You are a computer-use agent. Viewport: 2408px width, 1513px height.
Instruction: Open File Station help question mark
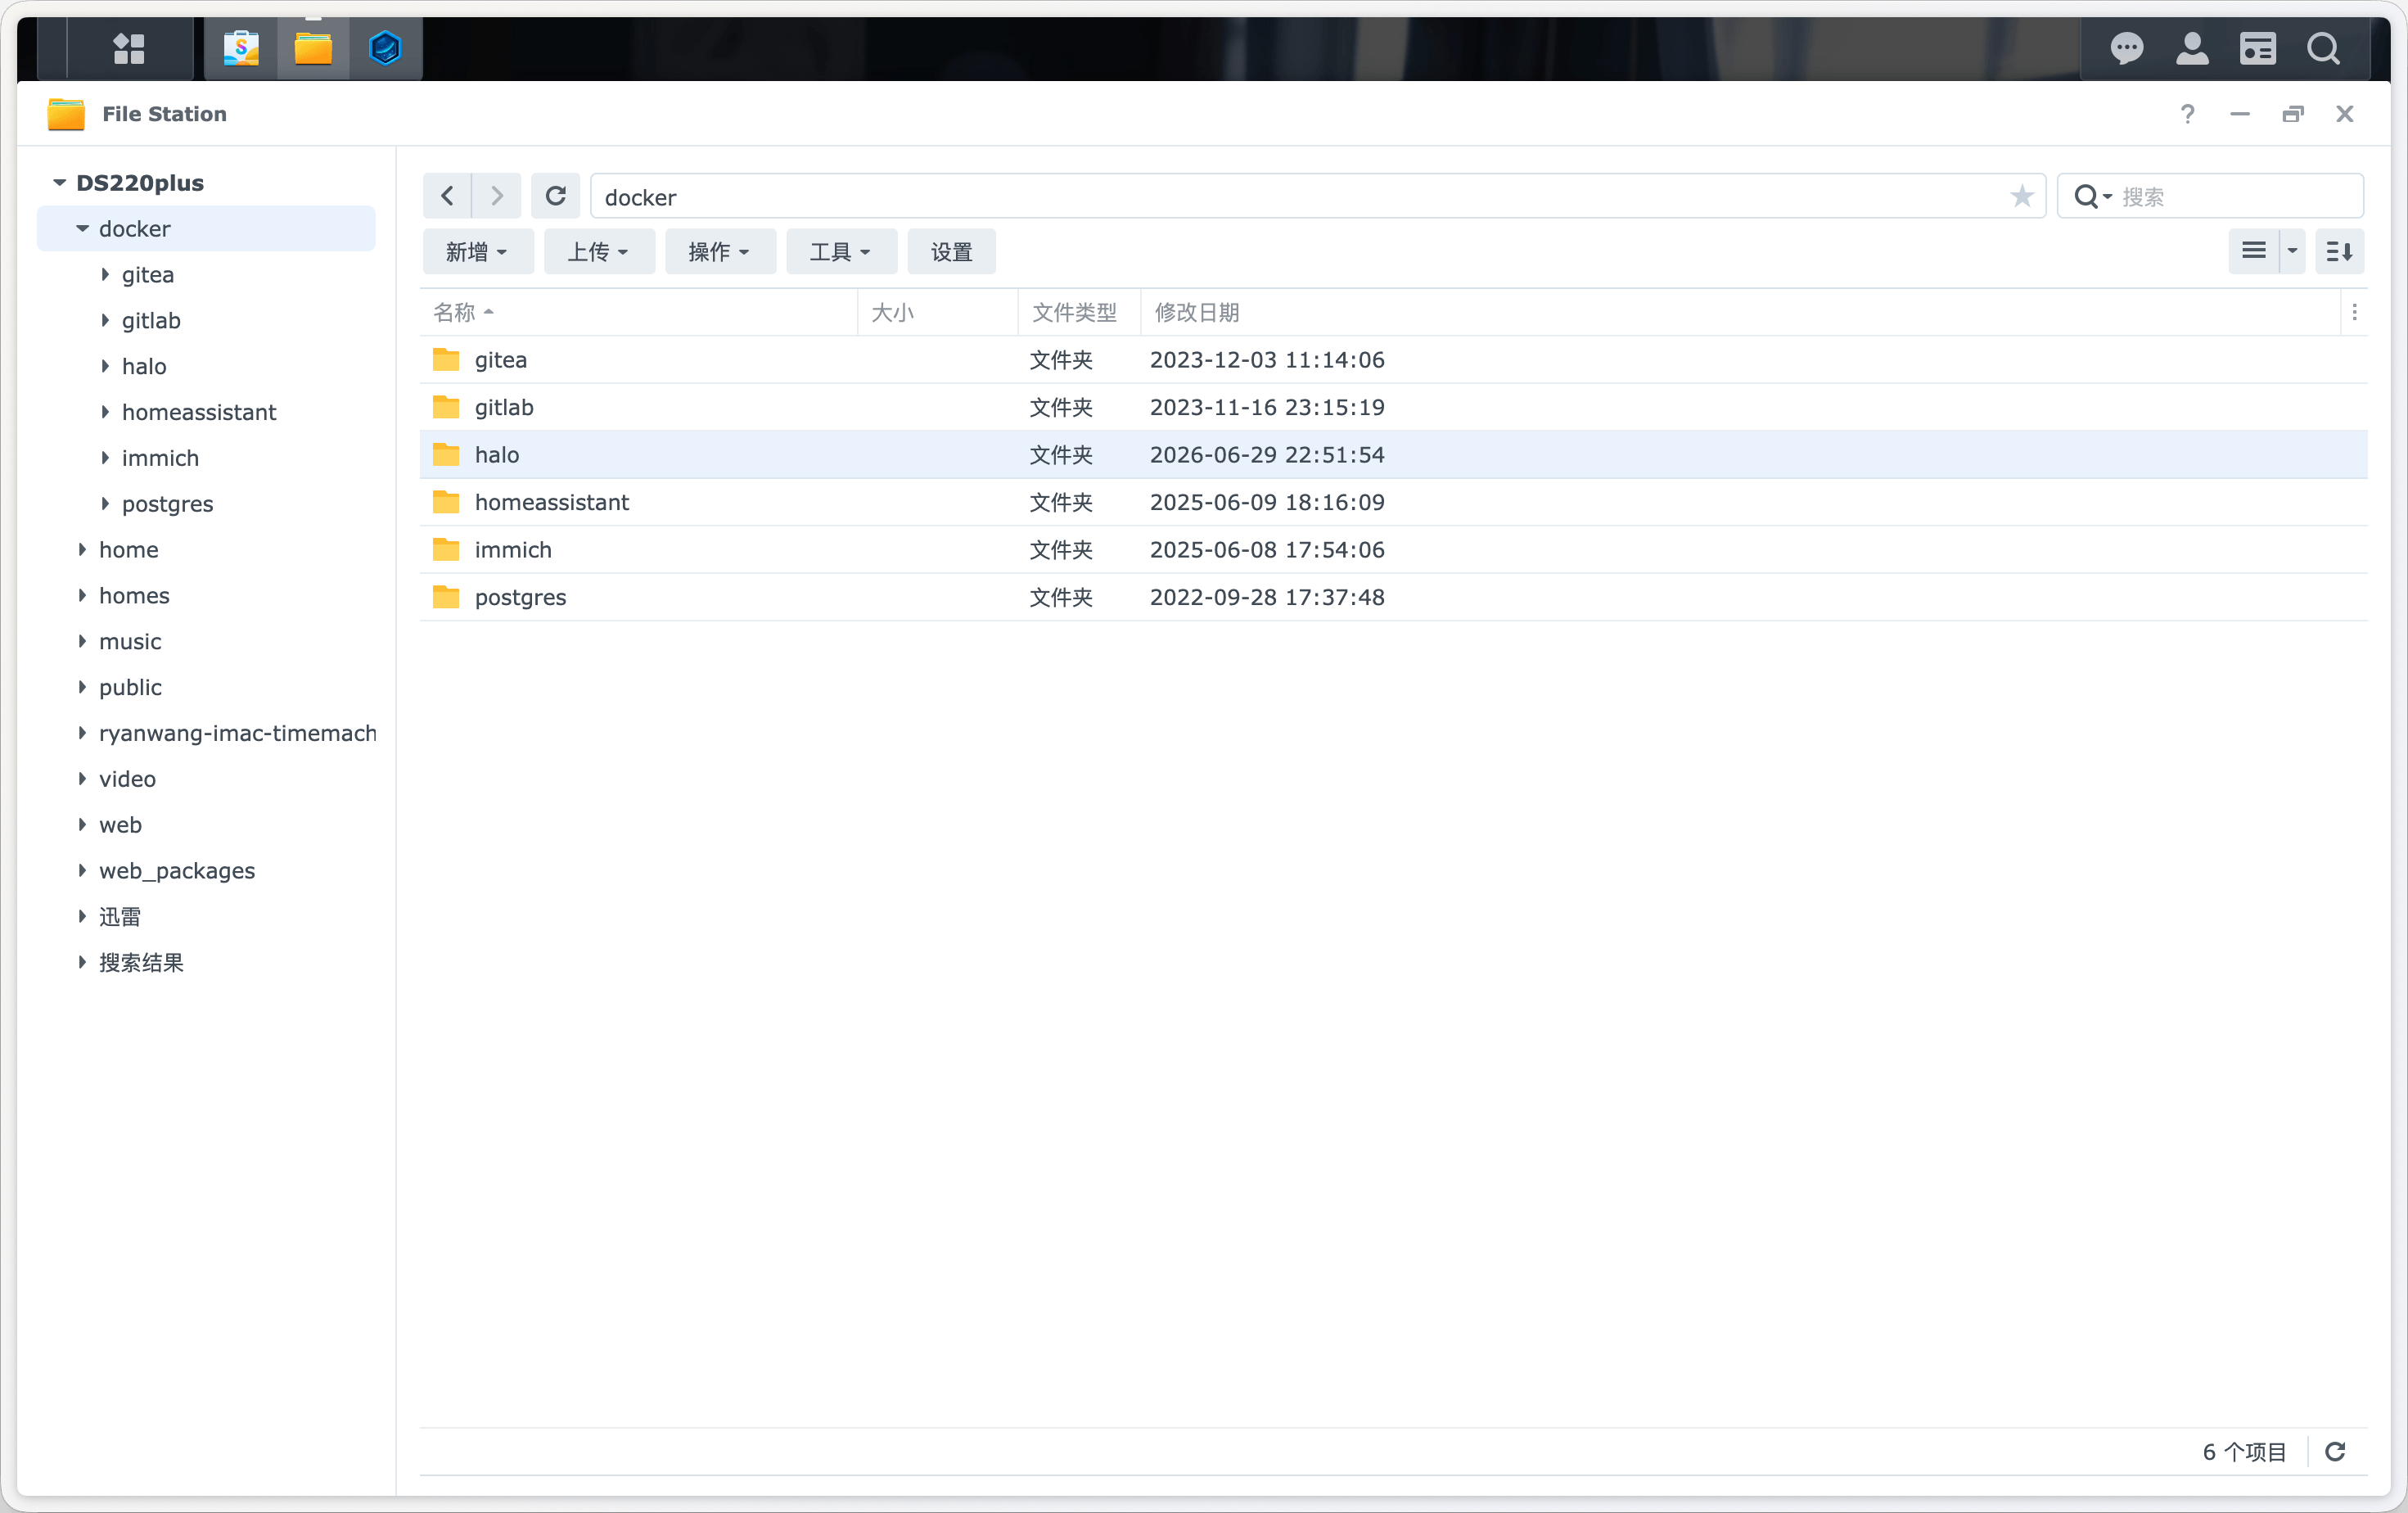2187,114
